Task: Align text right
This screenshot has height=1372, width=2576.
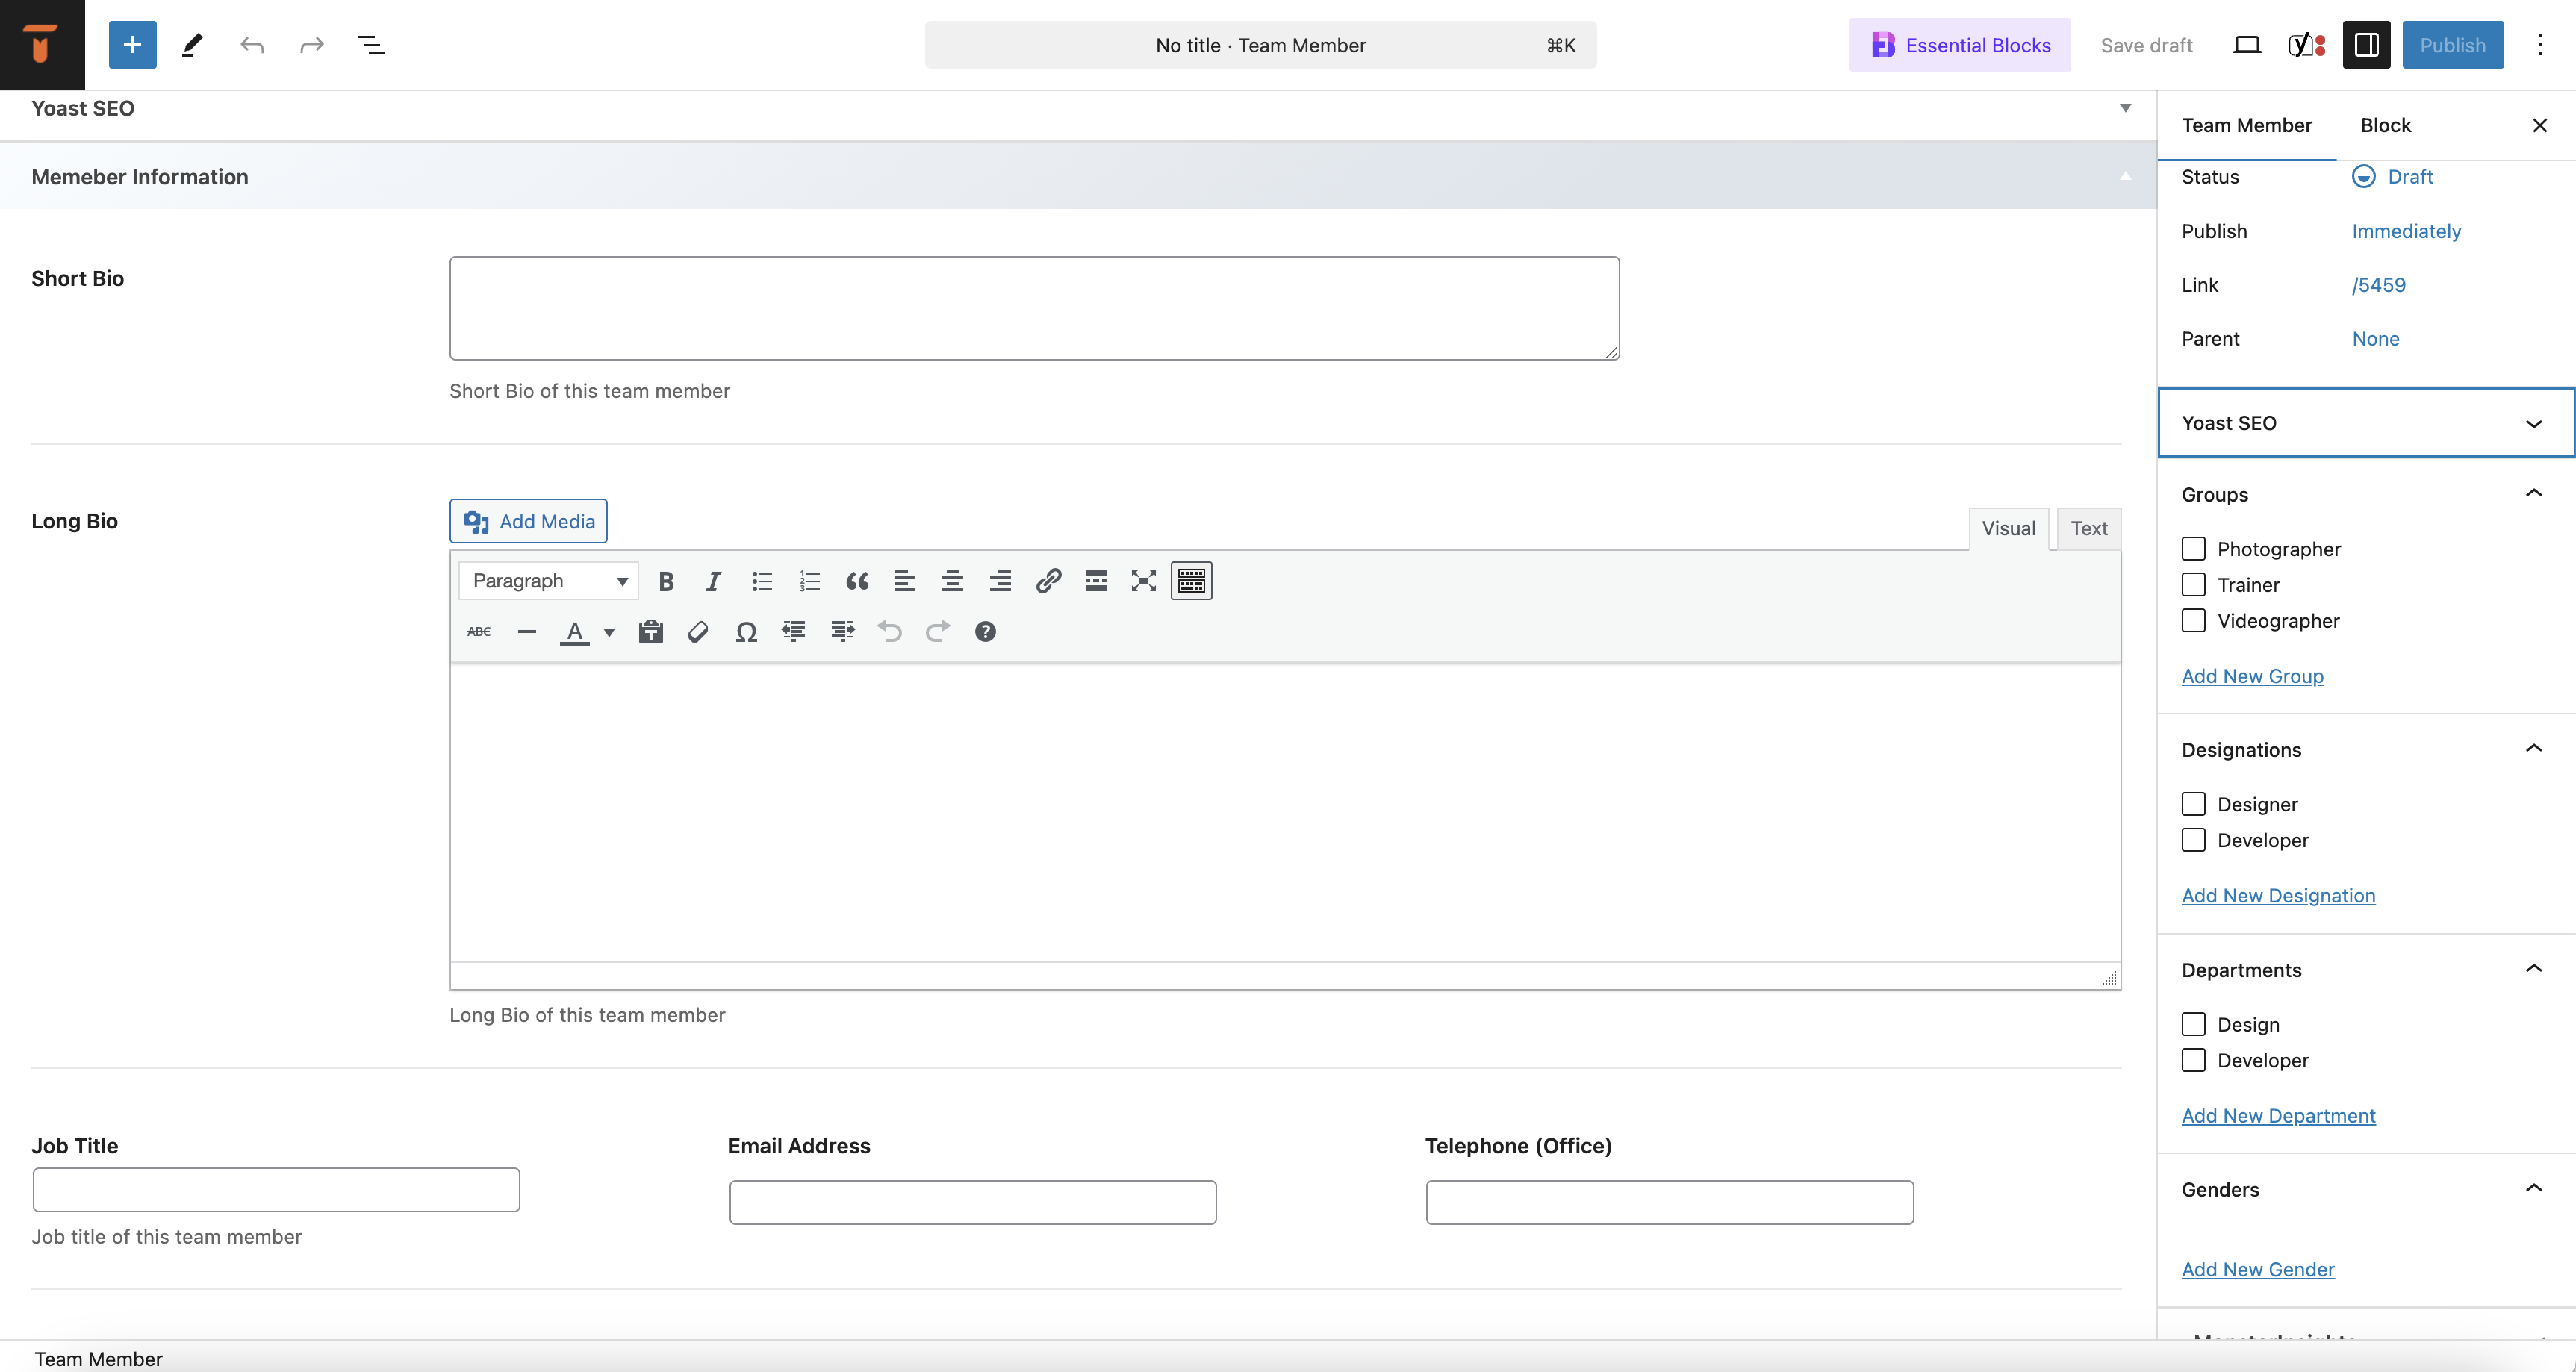Action: click(x=1000, y=581)
